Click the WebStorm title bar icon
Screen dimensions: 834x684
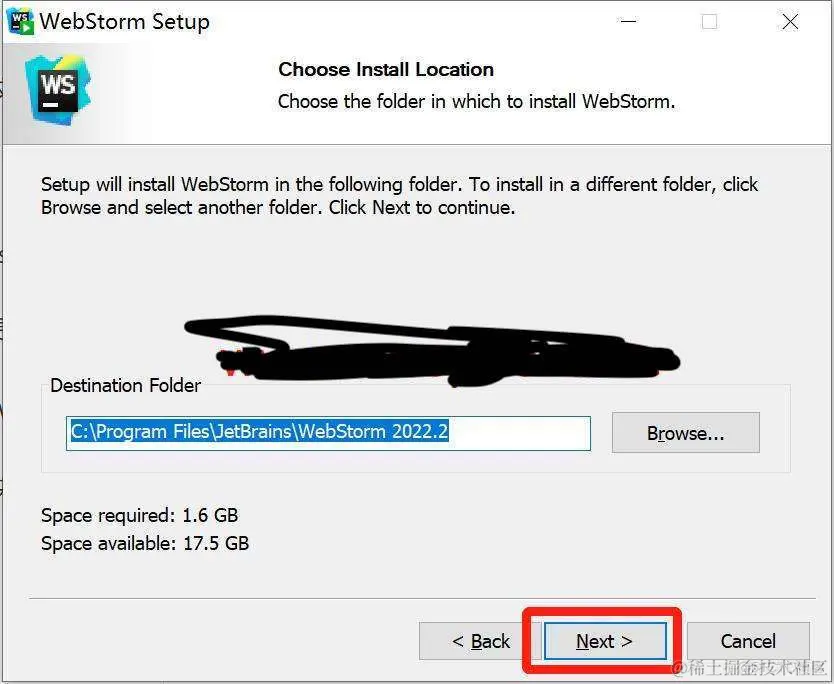click(x=20, y=22)
